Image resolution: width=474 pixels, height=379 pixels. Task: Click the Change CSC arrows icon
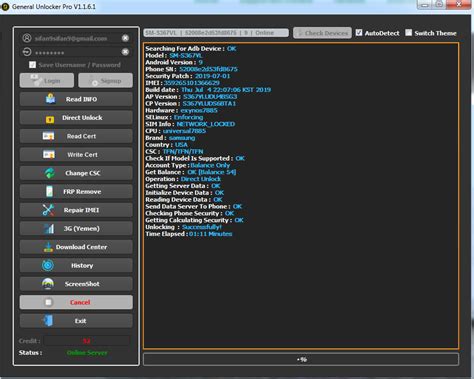(x=50, y=173)
